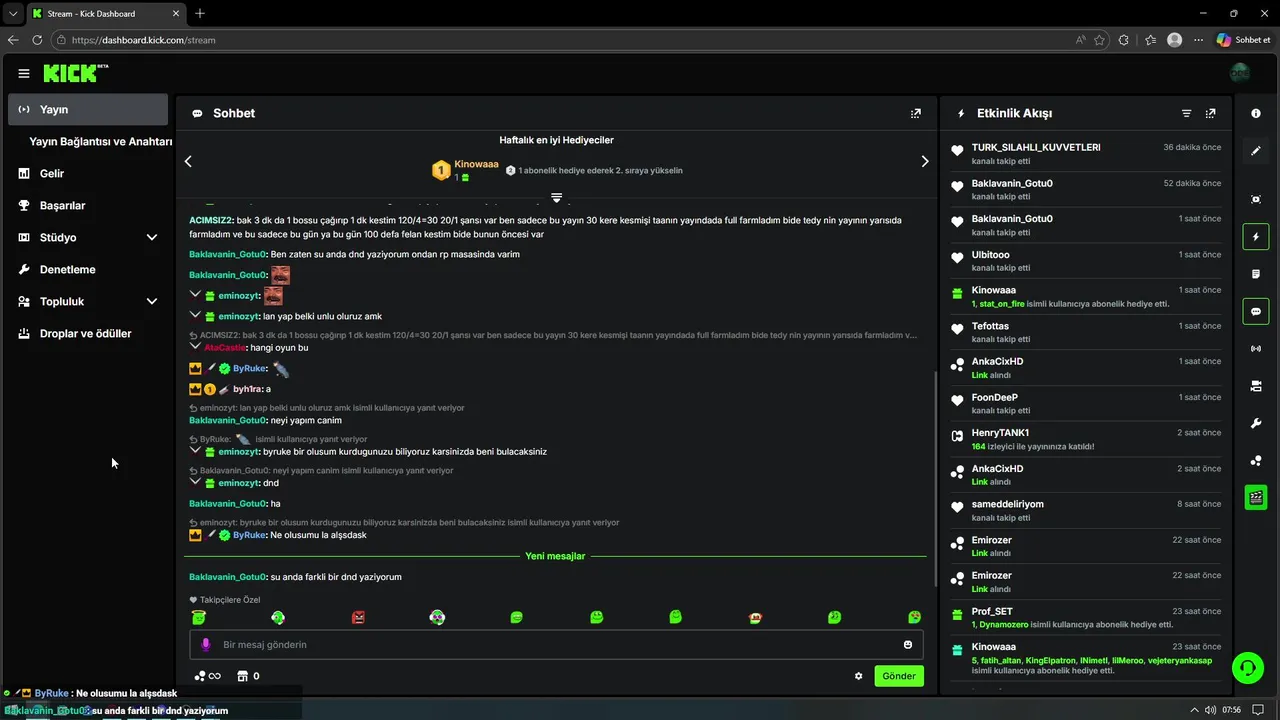Click the Kick logo
Screen dimensions: 1280x720
coord(75,73)
